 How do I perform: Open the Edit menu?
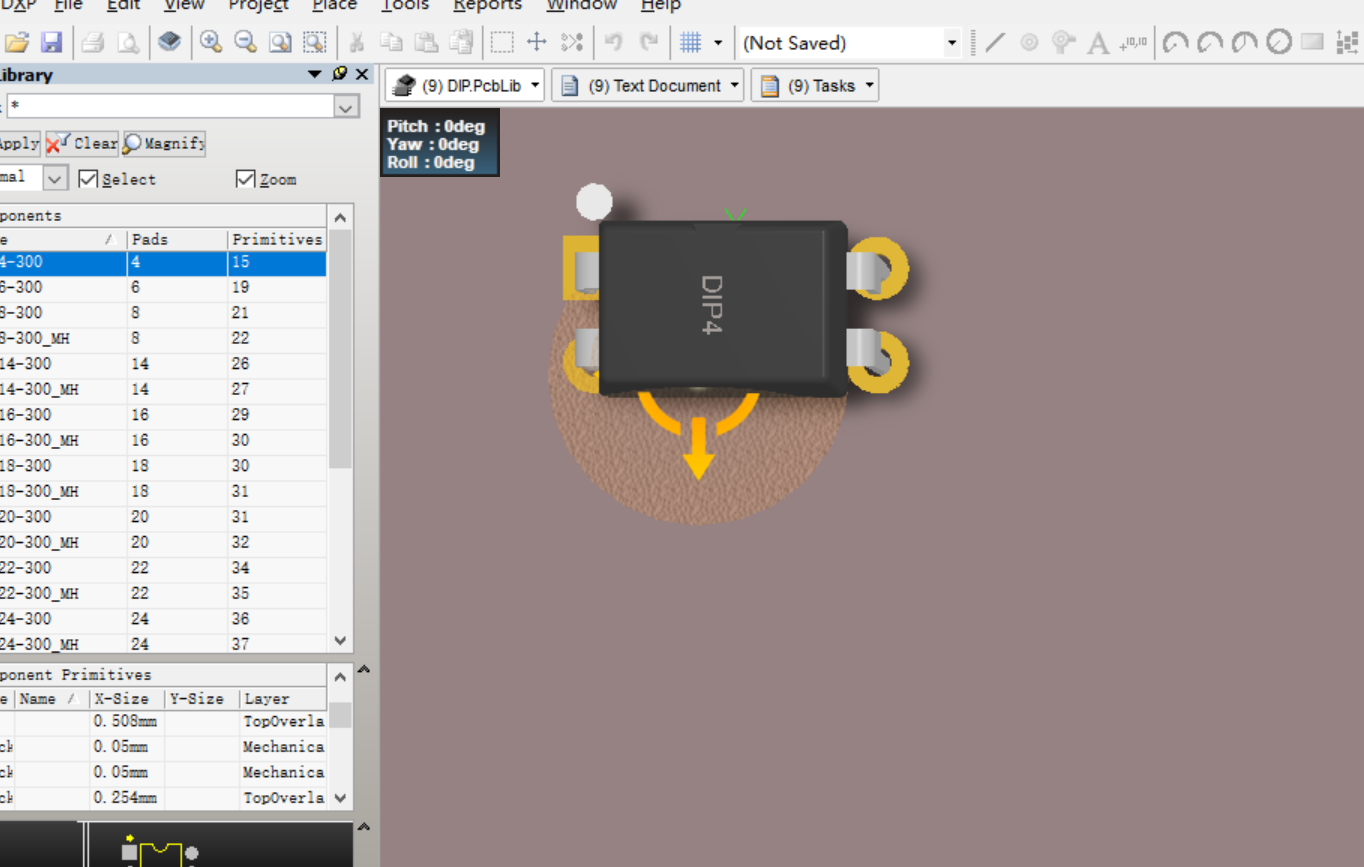[x=124, y=5]
